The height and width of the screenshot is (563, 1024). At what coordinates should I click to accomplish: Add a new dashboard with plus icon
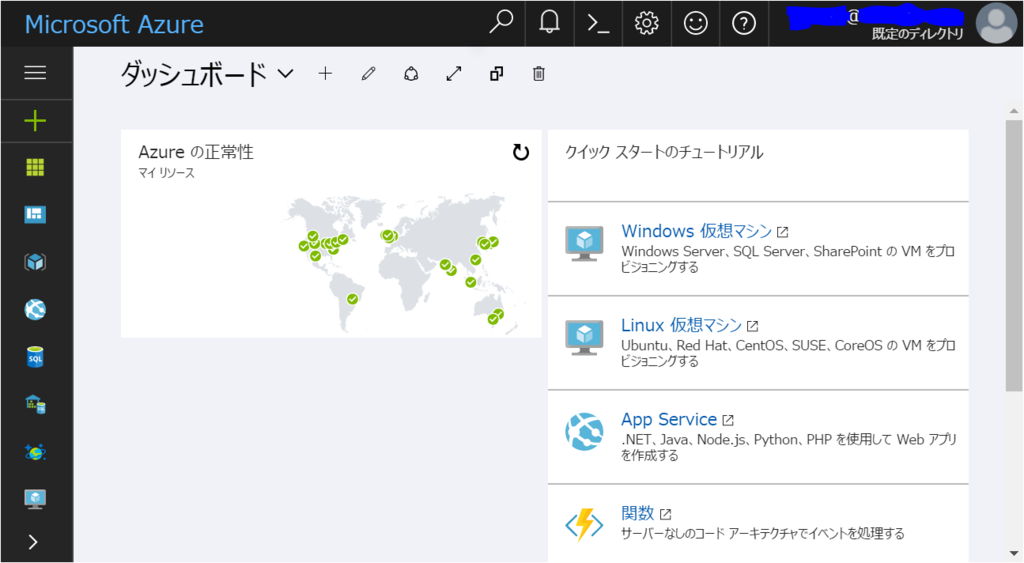[325, 74]
